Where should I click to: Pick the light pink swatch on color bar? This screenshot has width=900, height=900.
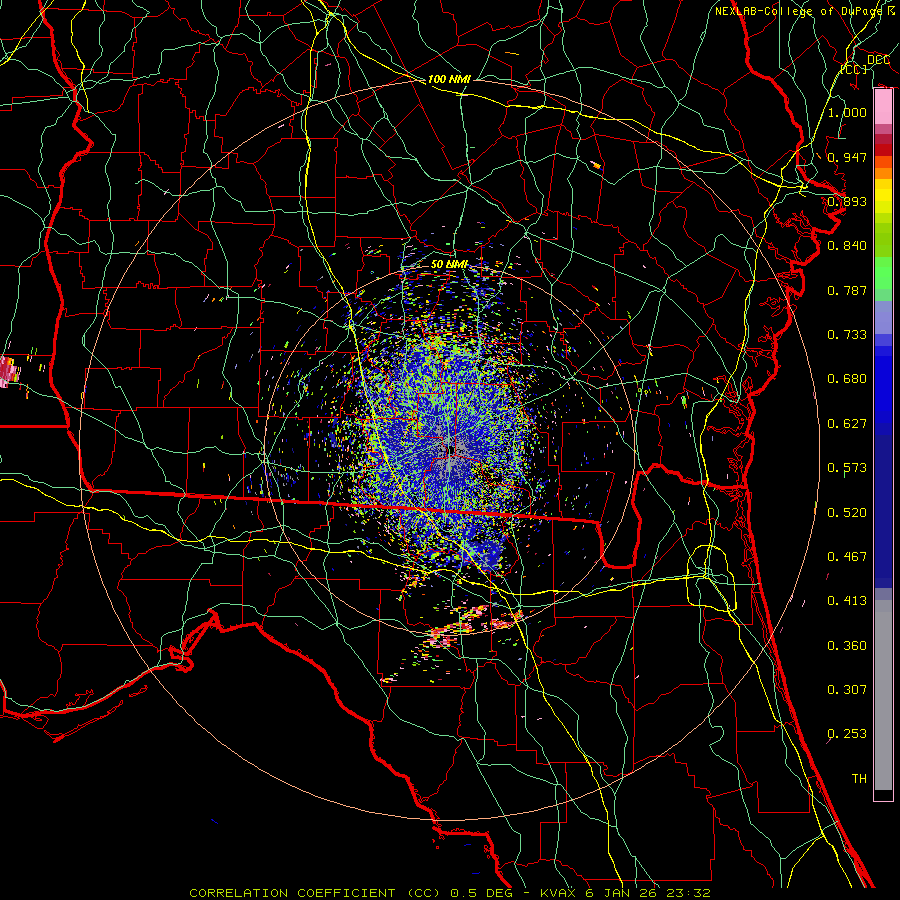click(x=883, y=107)
